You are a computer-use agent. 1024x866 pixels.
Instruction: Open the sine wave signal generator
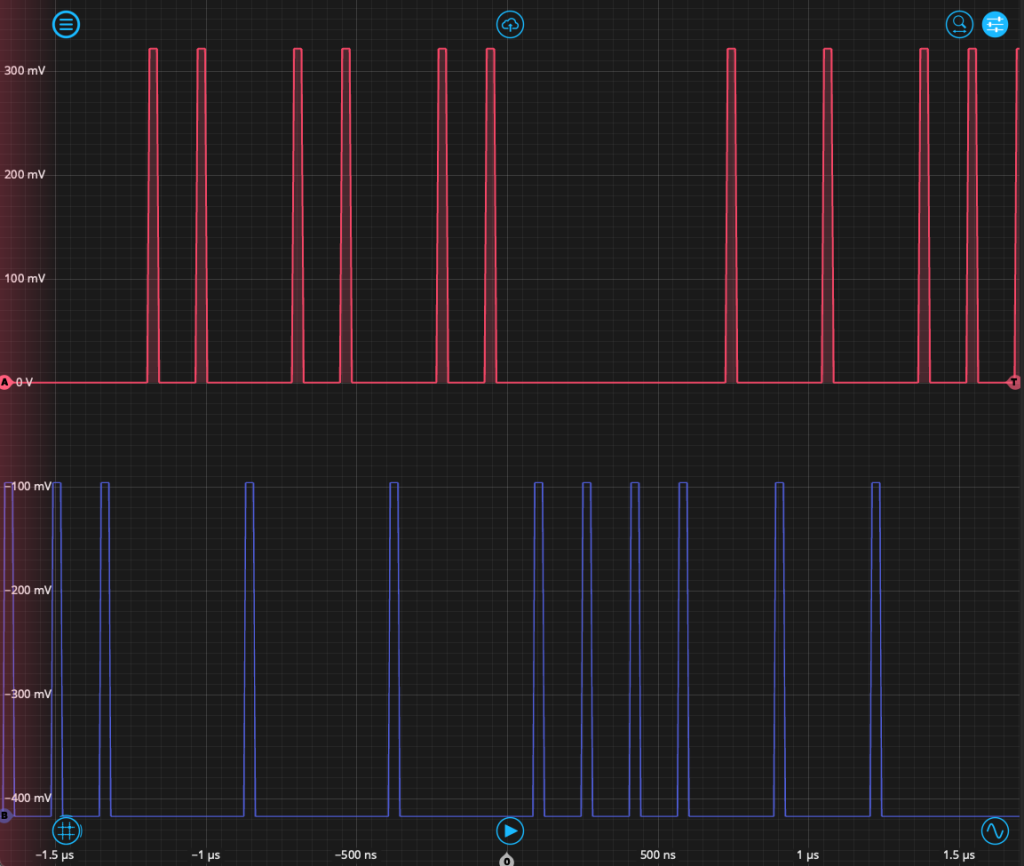(x=995, y=831)
